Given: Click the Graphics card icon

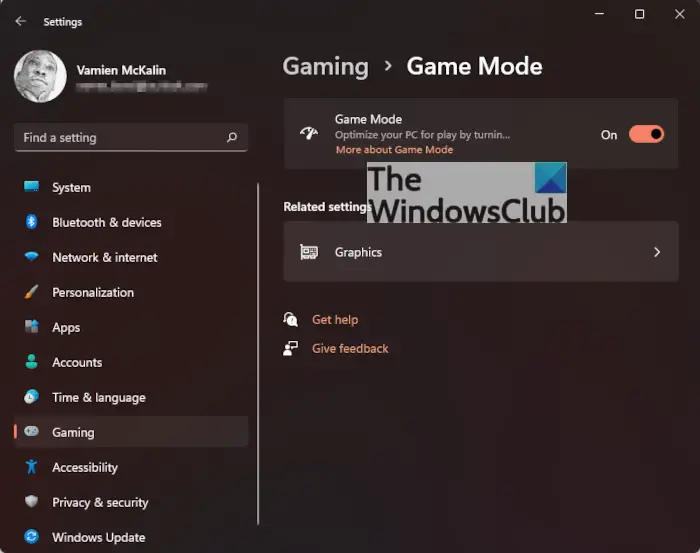Looking at the screenshot, I should pyautogui.click(x=309, y=252).
